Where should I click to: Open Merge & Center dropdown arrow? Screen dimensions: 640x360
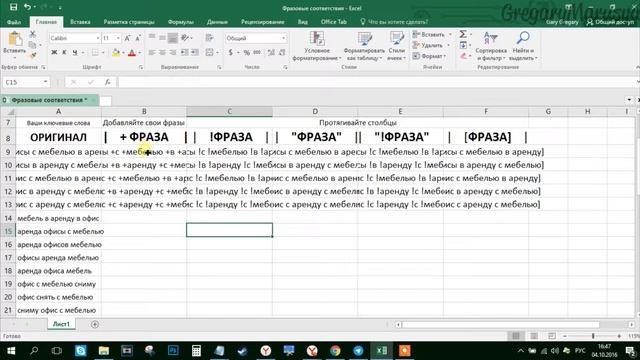click(x=218, y=52)
